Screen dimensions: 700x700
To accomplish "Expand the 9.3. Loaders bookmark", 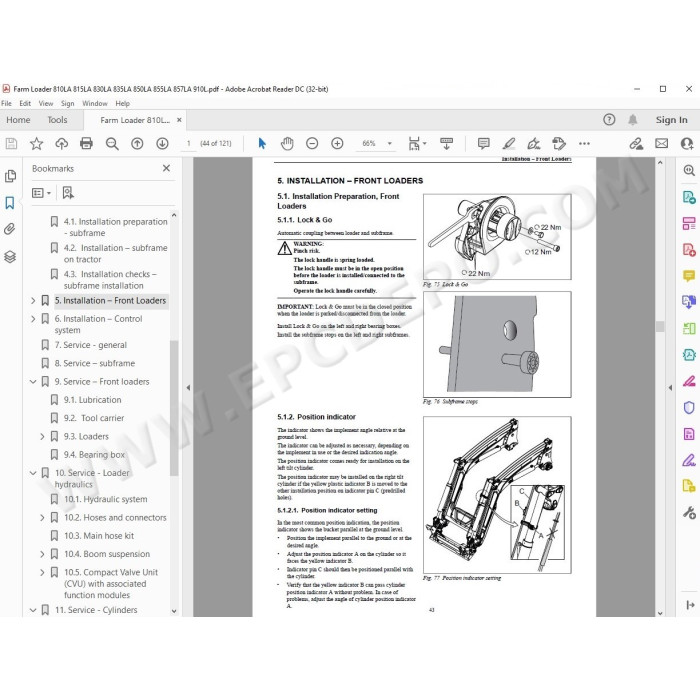I will point(42,437).
